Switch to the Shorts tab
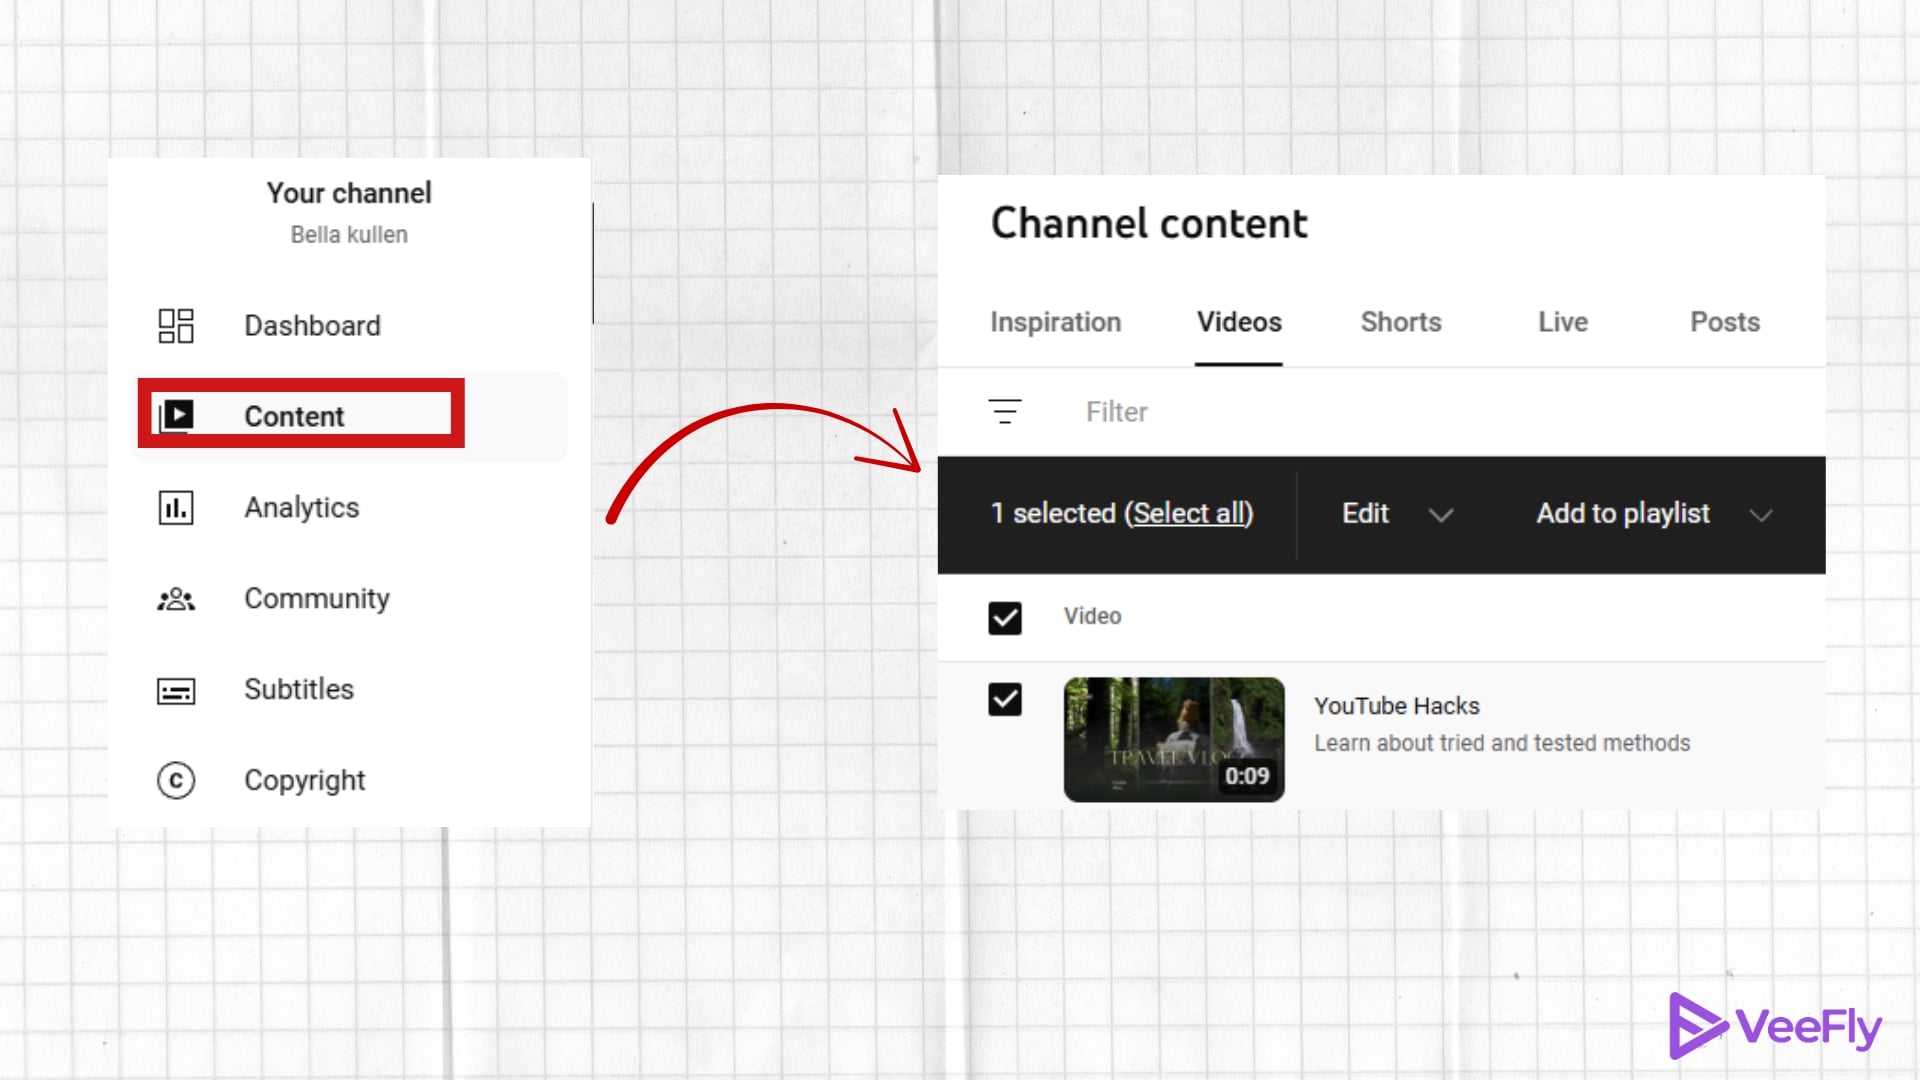This screenshot has width=1920, height=1080. pyautogui.click(x=1400, y=322)
